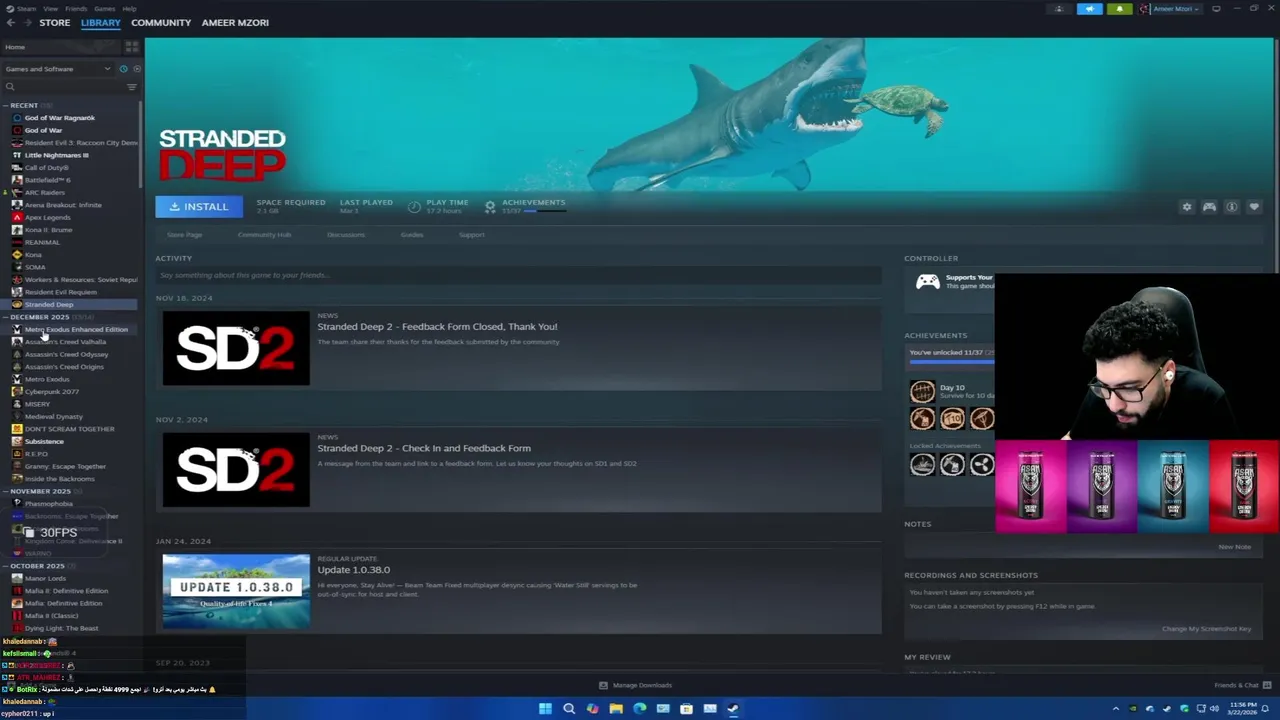Select Assassin's Creed Valhalla in library
Screen dimensions: 1280x720
click(65, 342)
